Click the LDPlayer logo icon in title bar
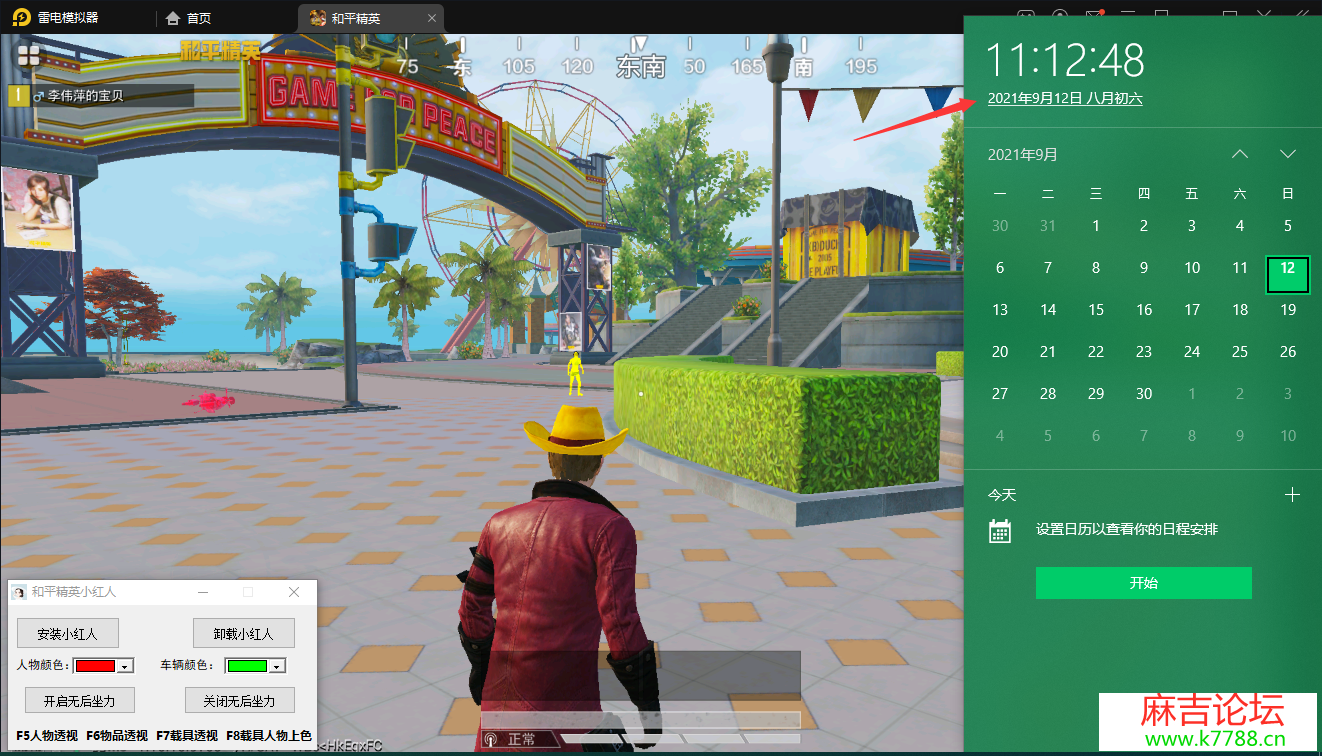 tap(19, 18)
